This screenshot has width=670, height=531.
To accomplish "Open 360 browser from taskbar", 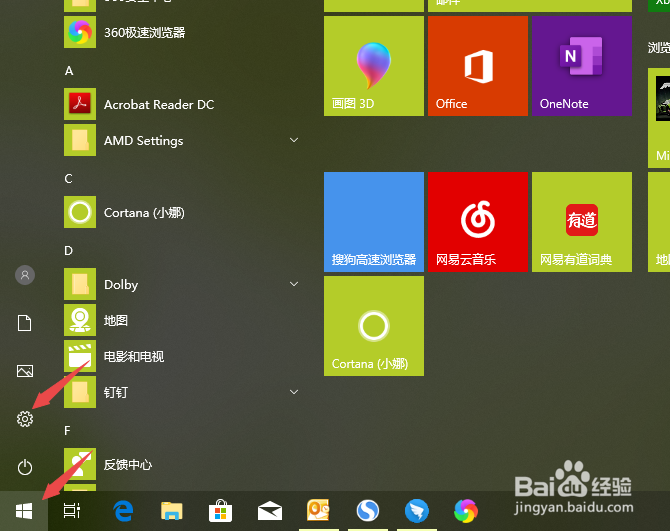I will [466, 511].
